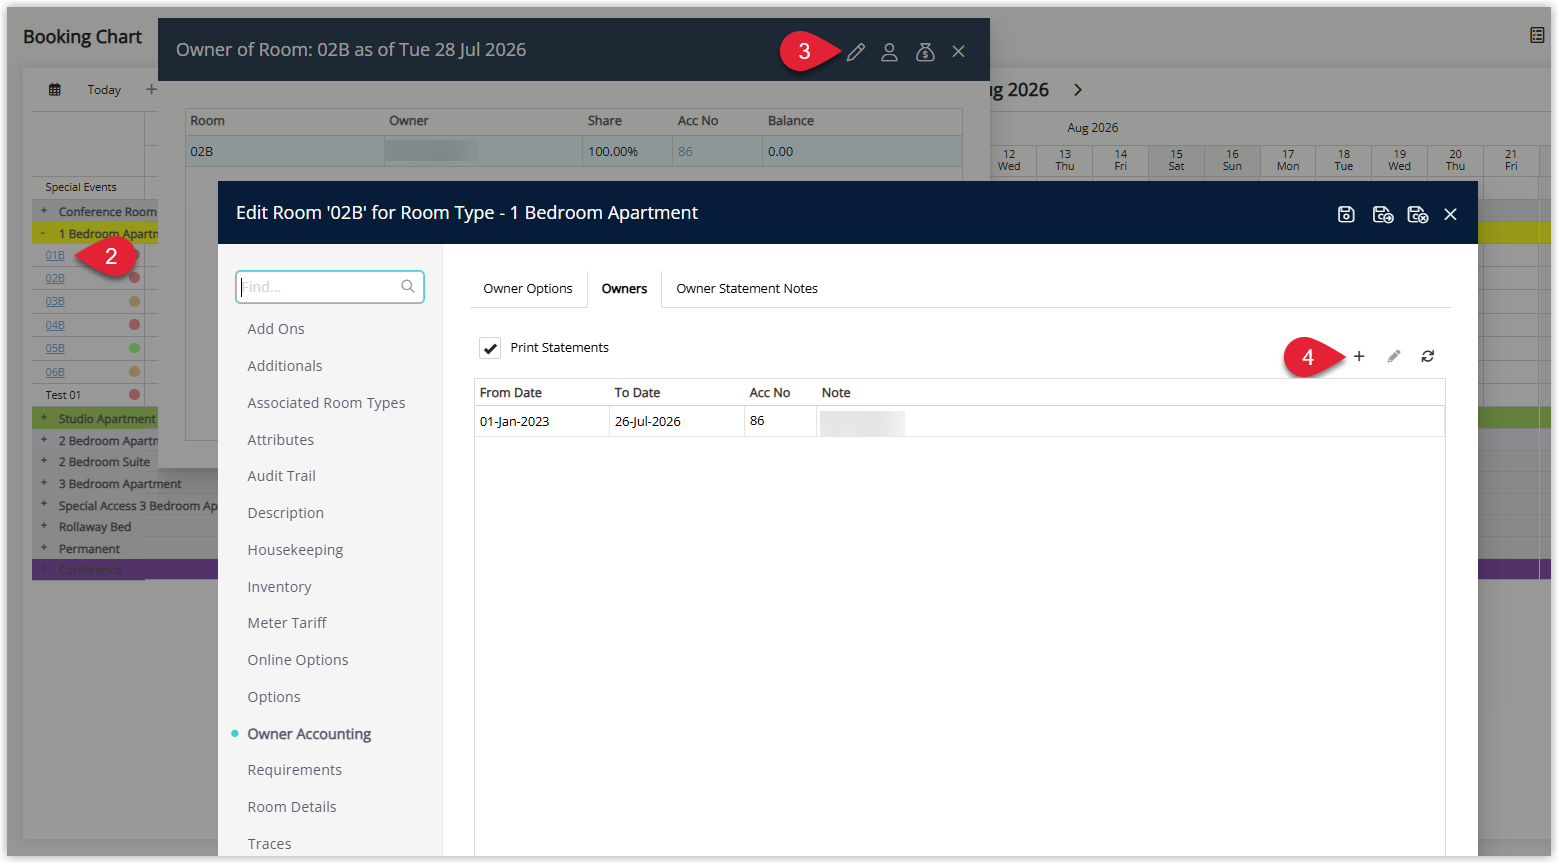Open the Owner Statement Notes tab
This screenshot has height=864, width=1559.
click(x=747, y=289)
